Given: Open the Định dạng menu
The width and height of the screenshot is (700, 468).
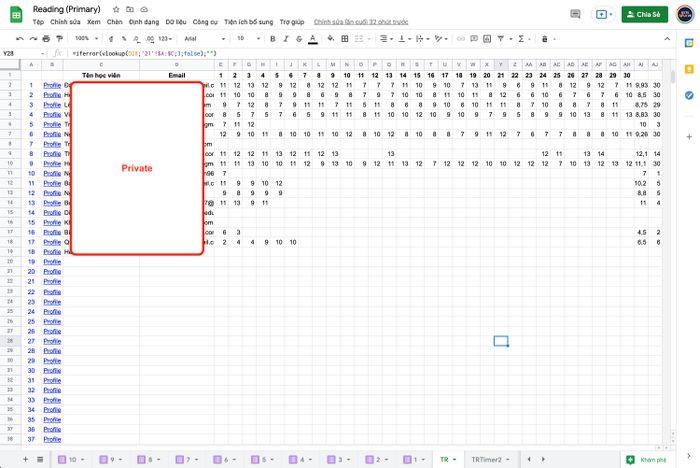Looking at the screenshot, I should tap(142, 21).
